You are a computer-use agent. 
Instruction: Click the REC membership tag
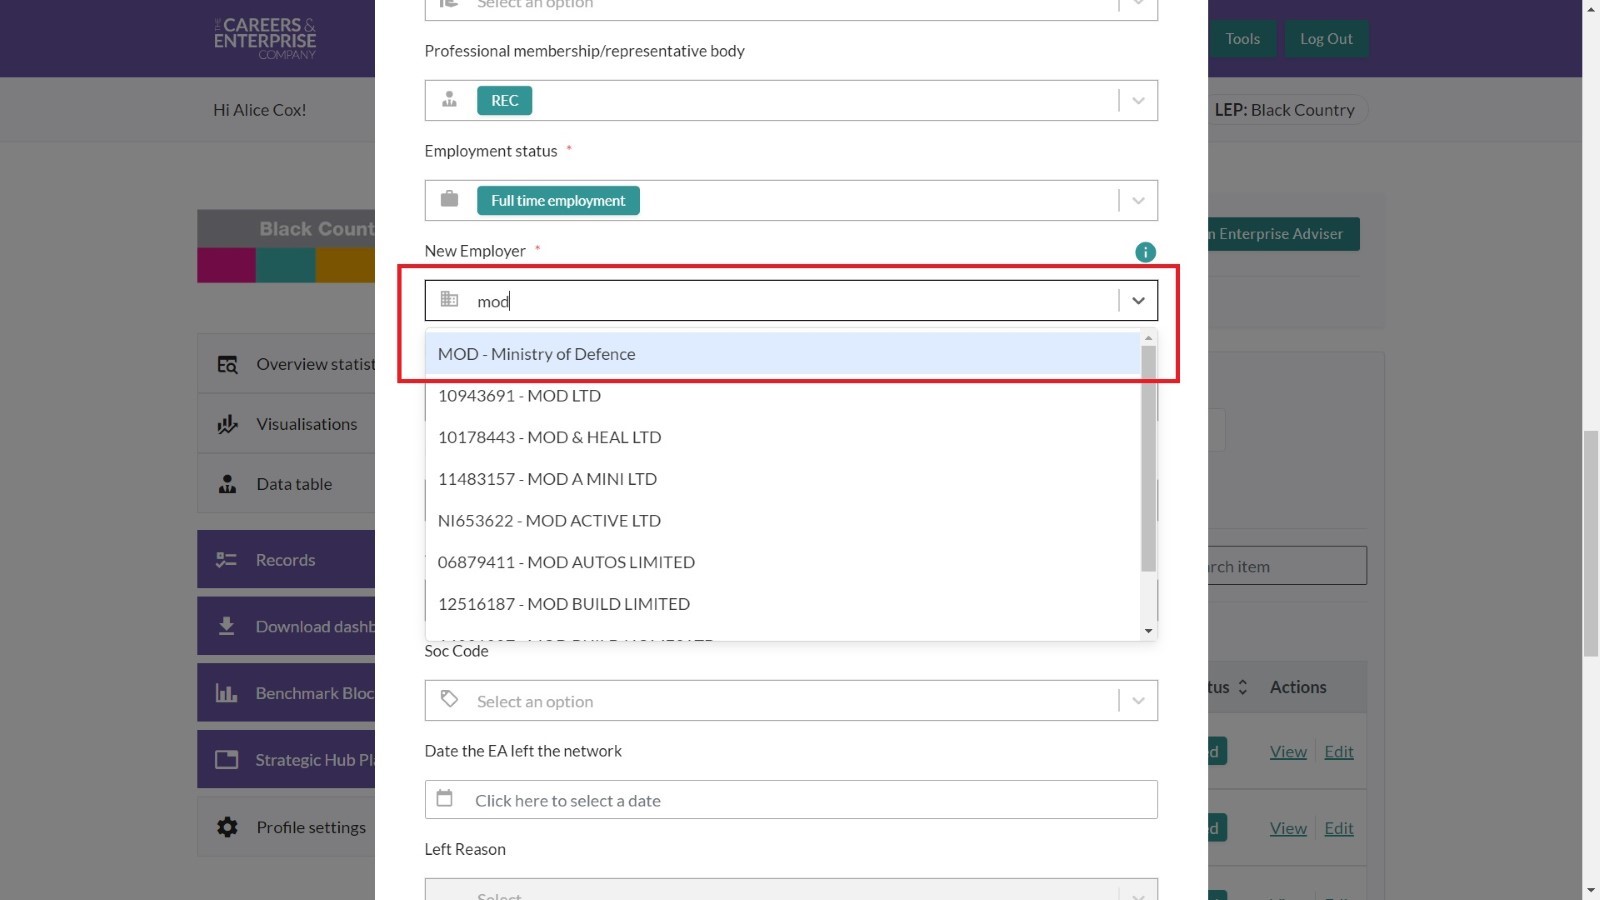(x=504, y=100)
